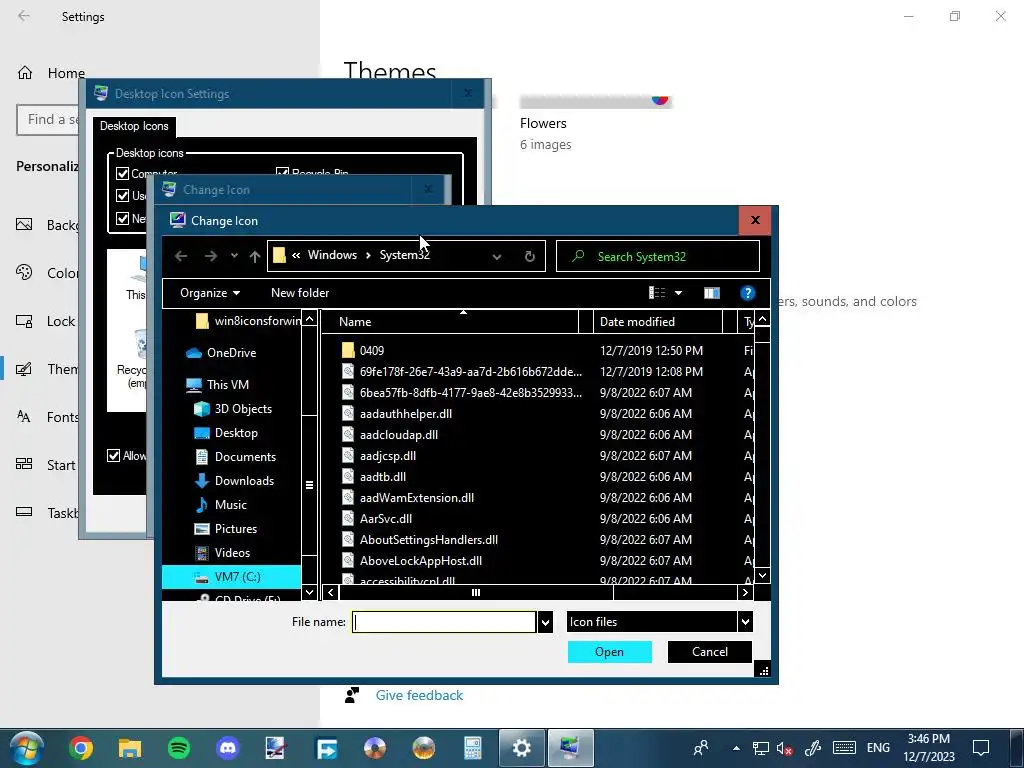Expand address bar path history dropdown
The height and width of the screenshot is (768, 1024).
(497, 257)
